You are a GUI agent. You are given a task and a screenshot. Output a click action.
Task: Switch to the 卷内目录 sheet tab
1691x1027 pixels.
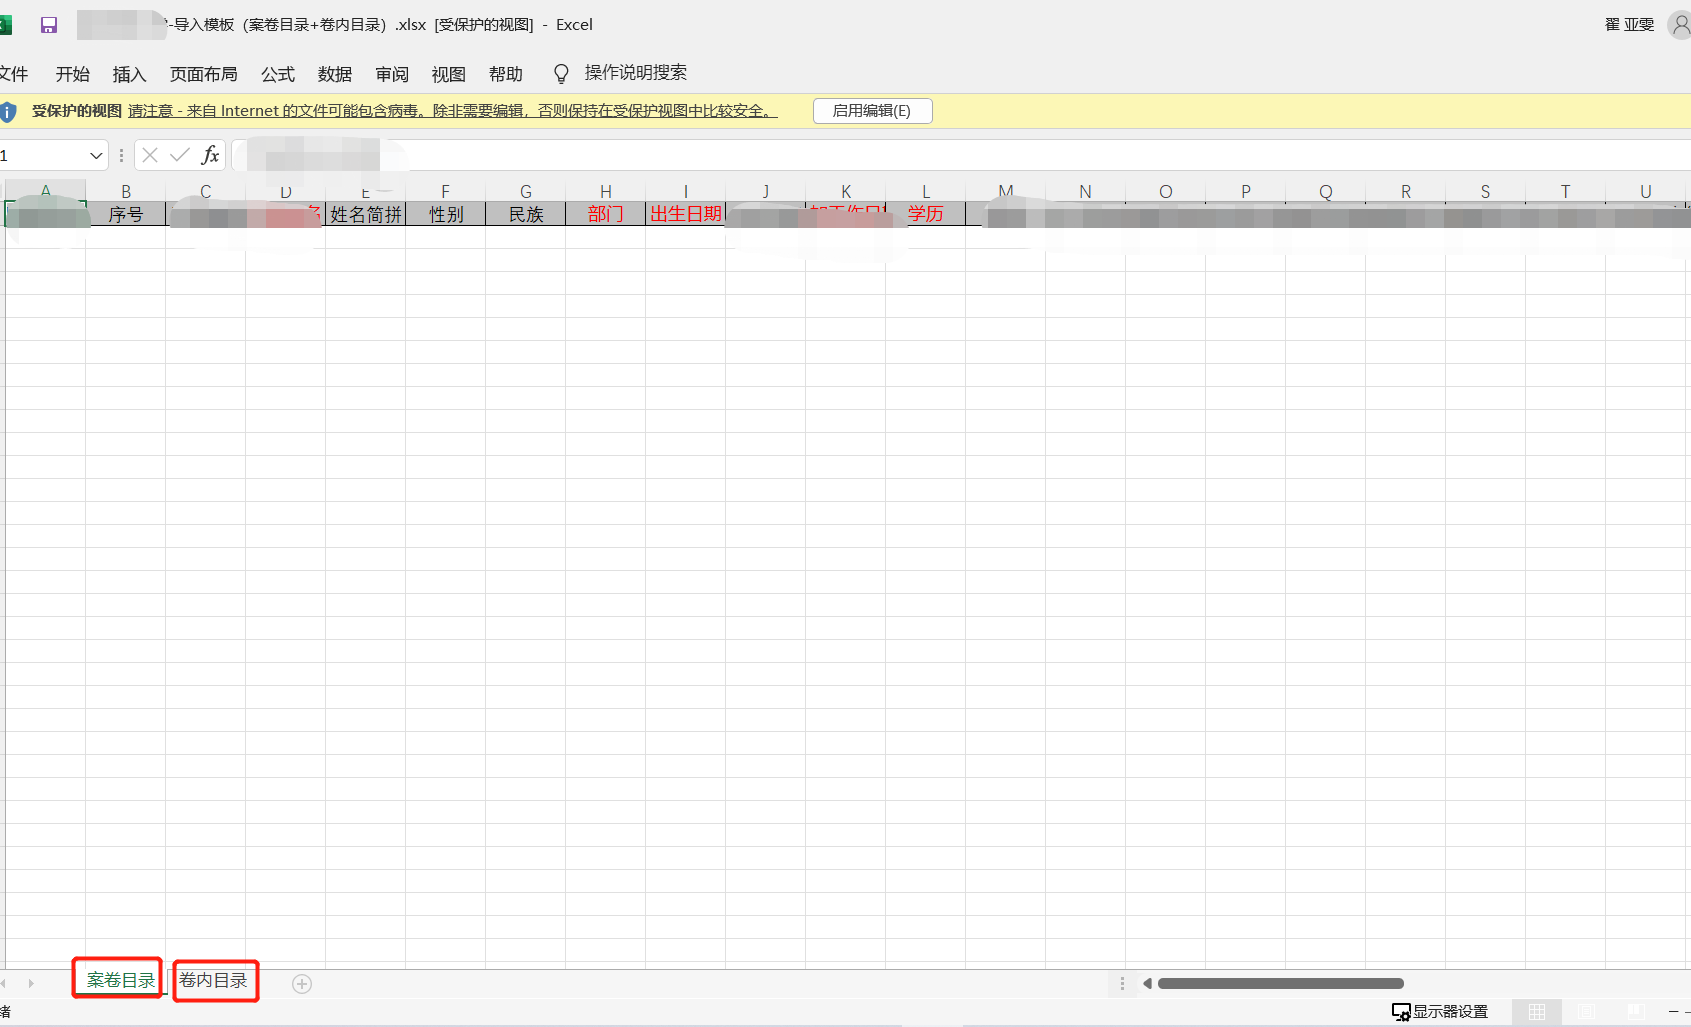point(214,981)
